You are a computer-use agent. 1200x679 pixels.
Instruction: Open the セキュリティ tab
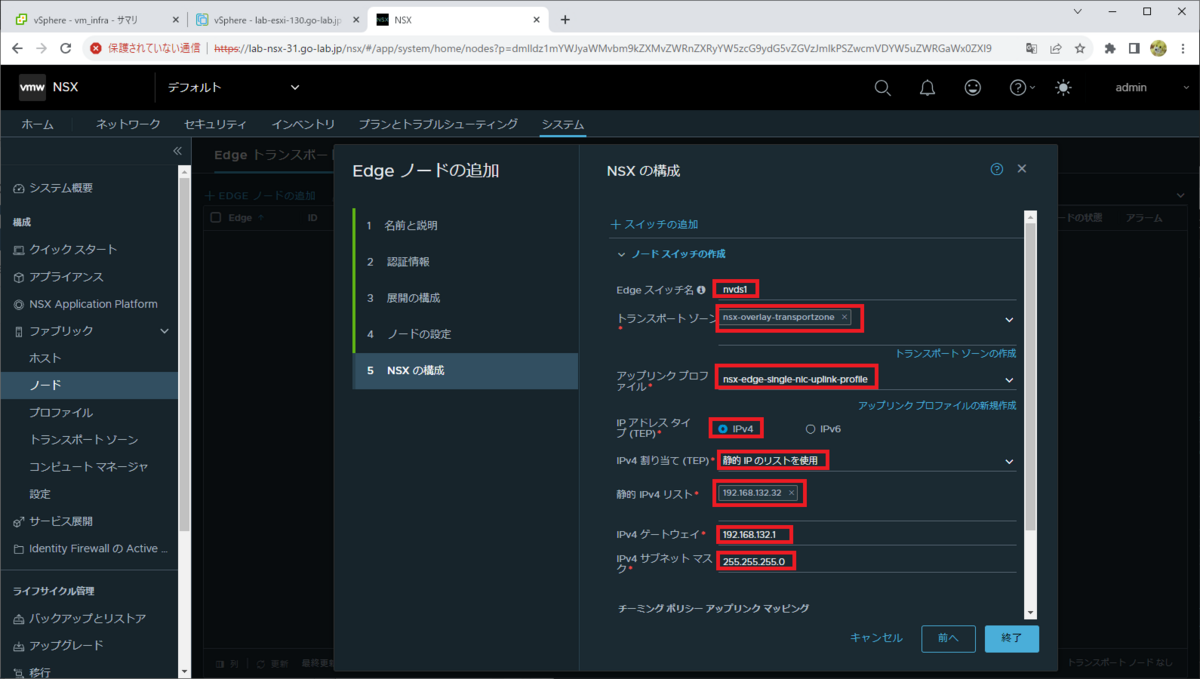[215, 125]
